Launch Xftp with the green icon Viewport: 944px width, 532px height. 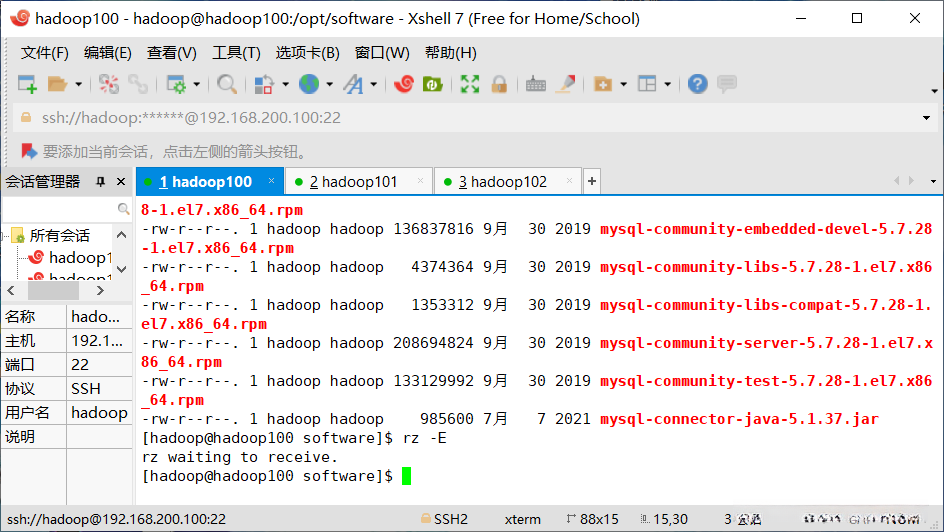(433, 84)
